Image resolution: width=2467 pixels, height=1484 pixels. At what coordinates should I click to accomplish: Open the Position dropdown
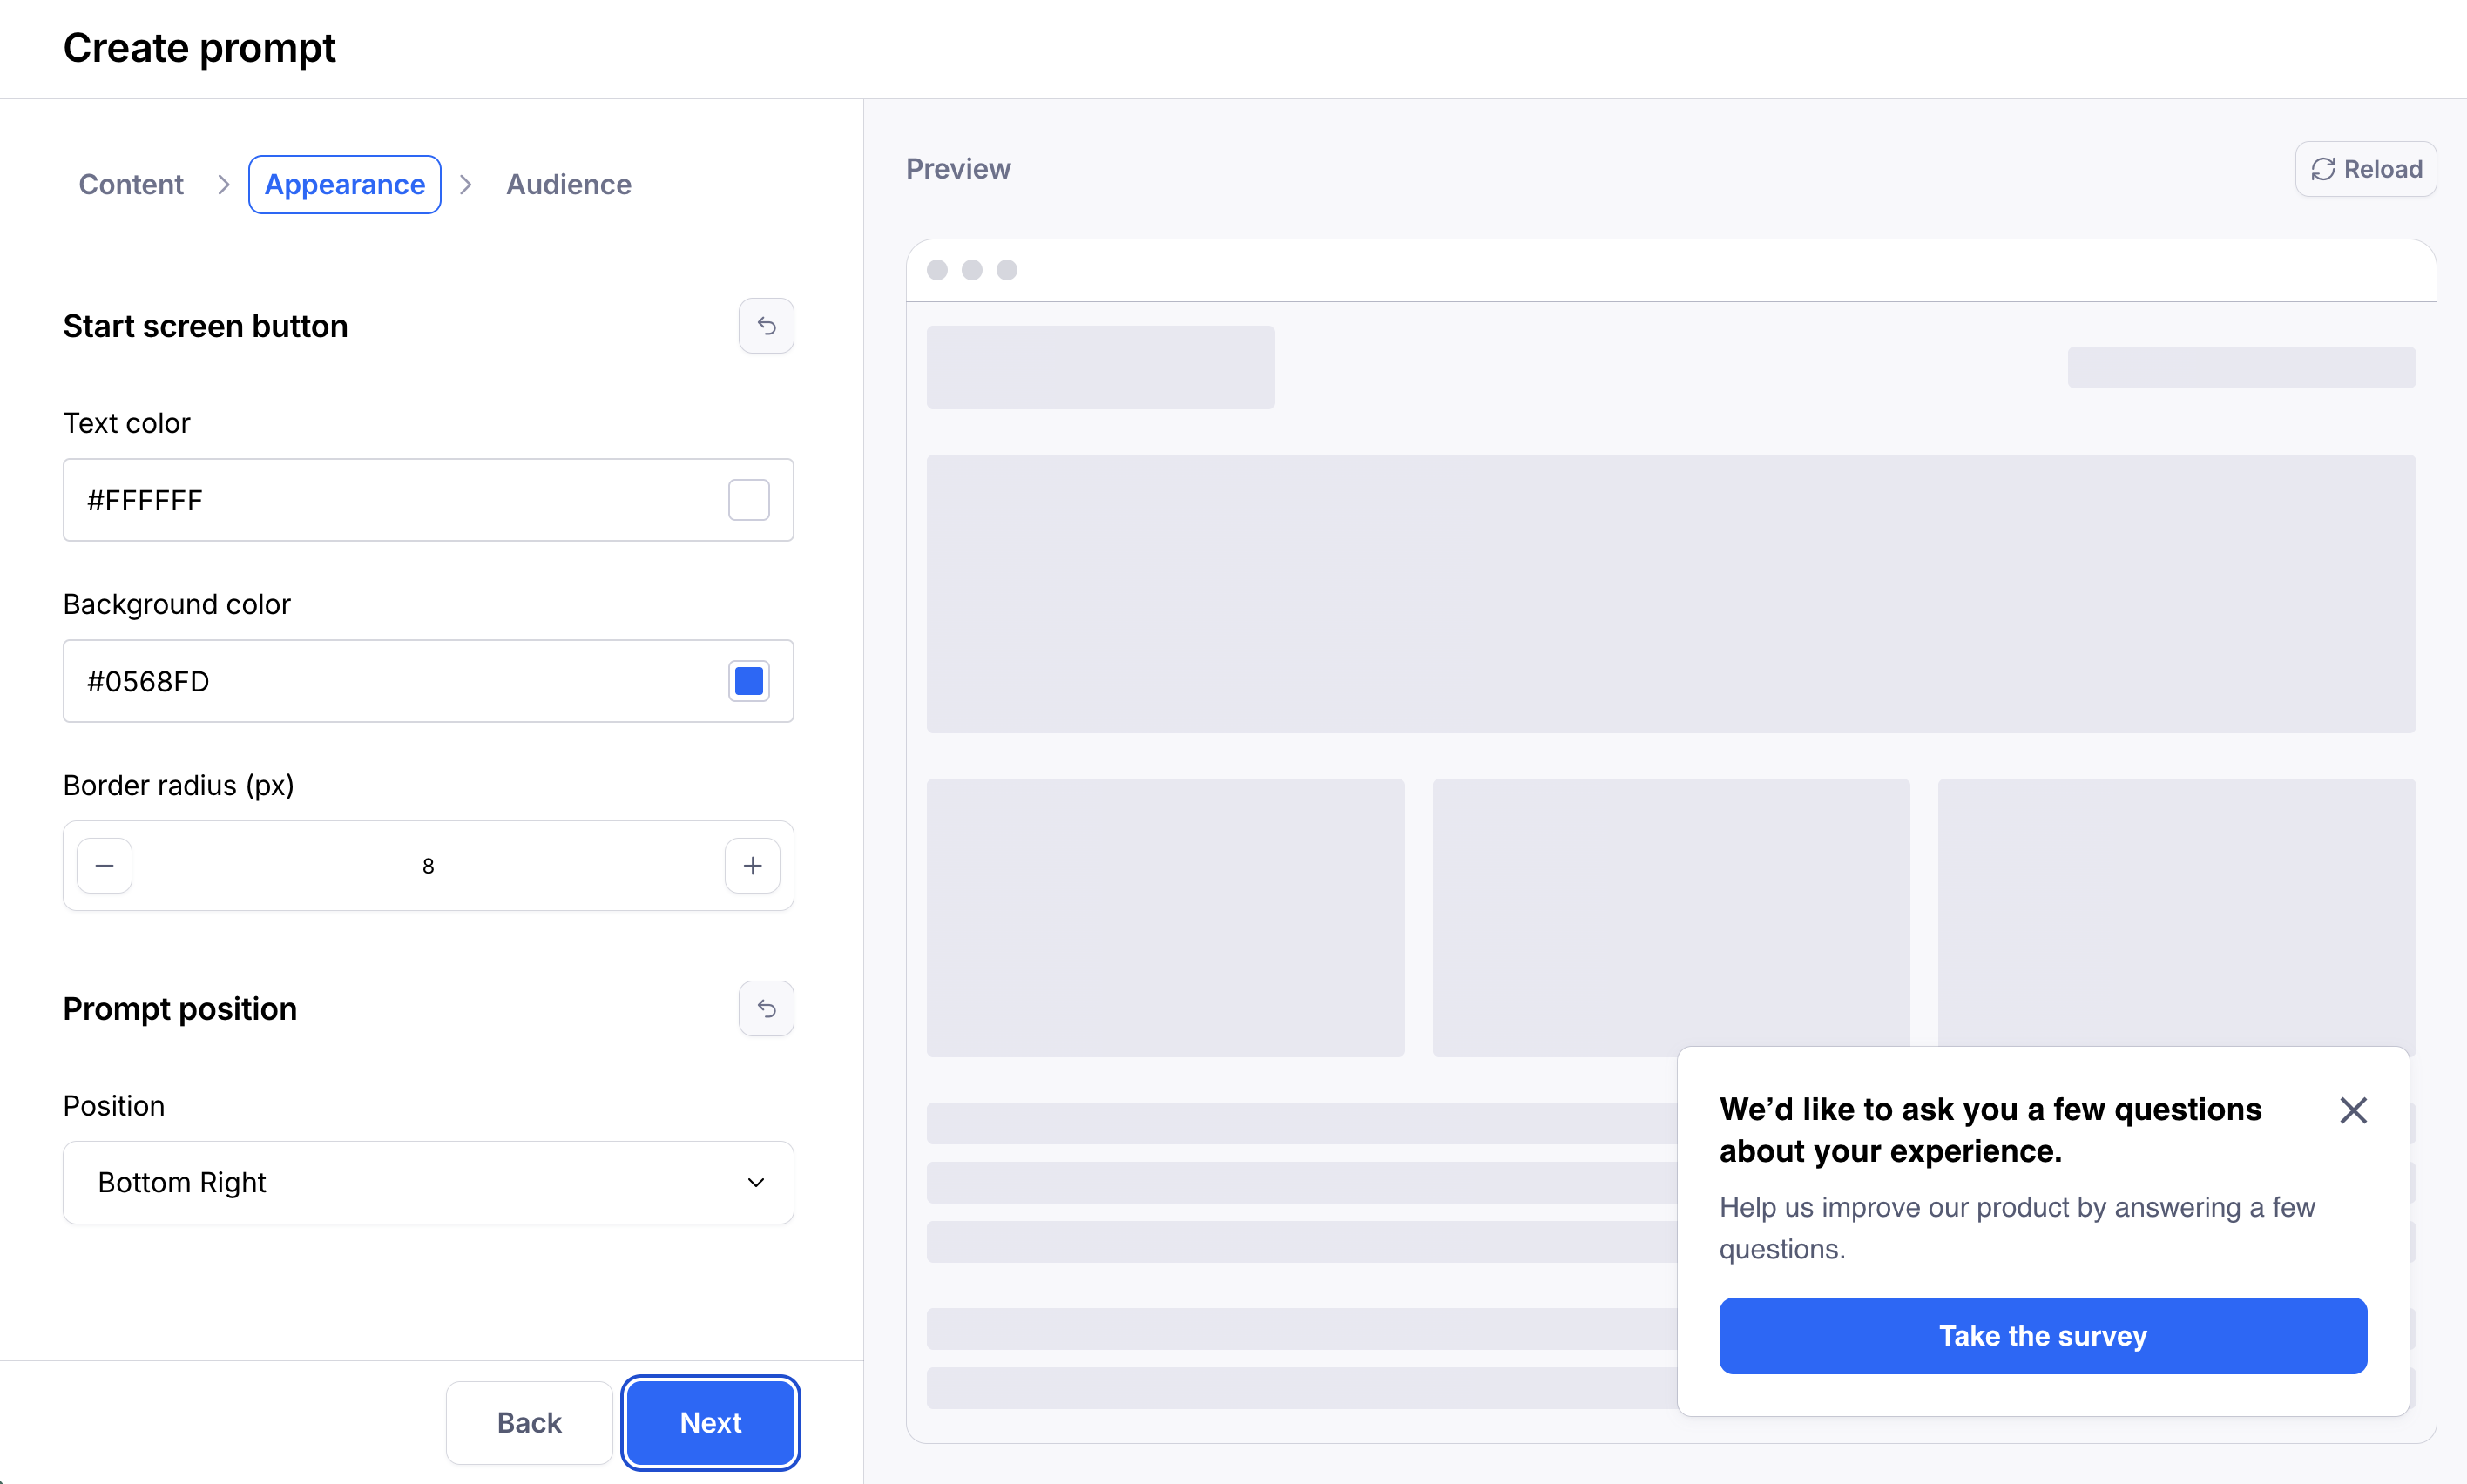point(400,1182)
